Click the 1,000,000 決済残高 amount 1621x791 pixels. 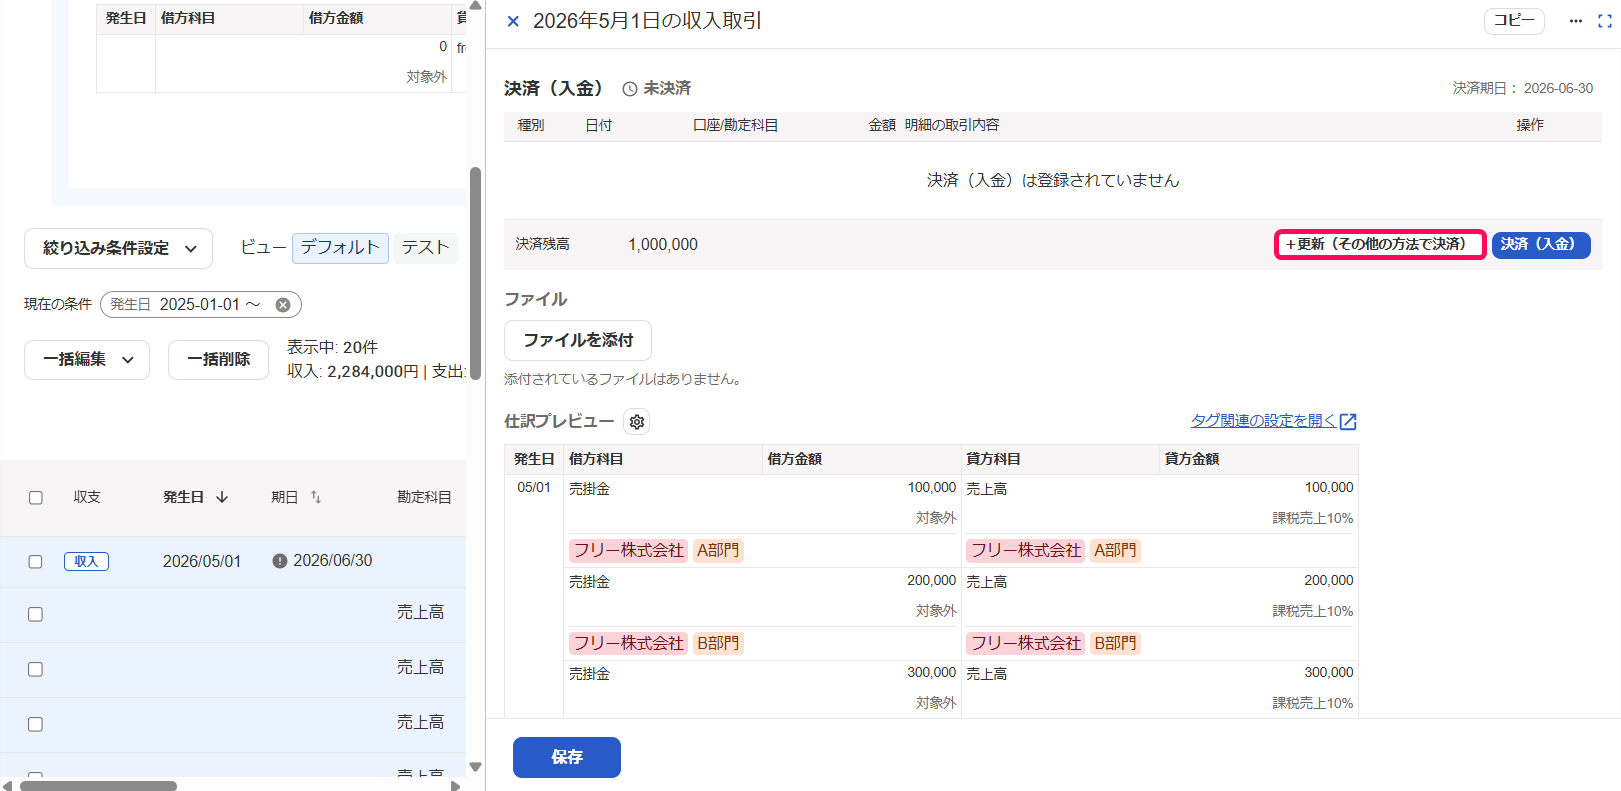(x=663, y=245)
